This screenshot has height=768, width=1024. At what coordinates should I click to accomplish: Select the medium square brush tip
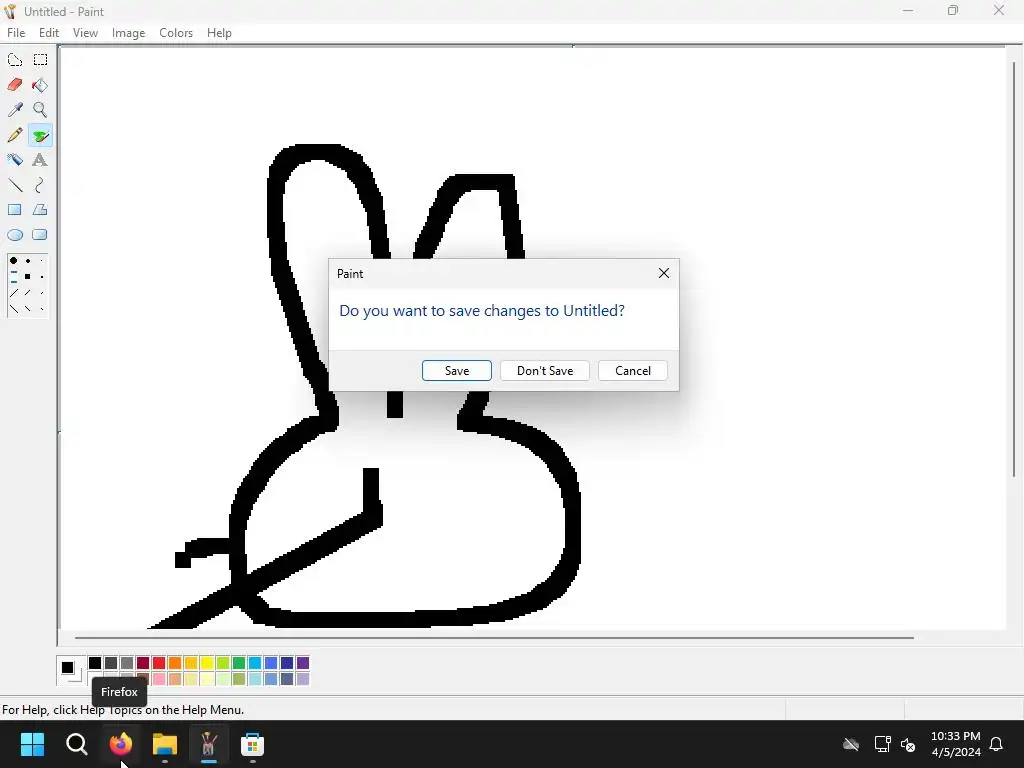[27, 277]
